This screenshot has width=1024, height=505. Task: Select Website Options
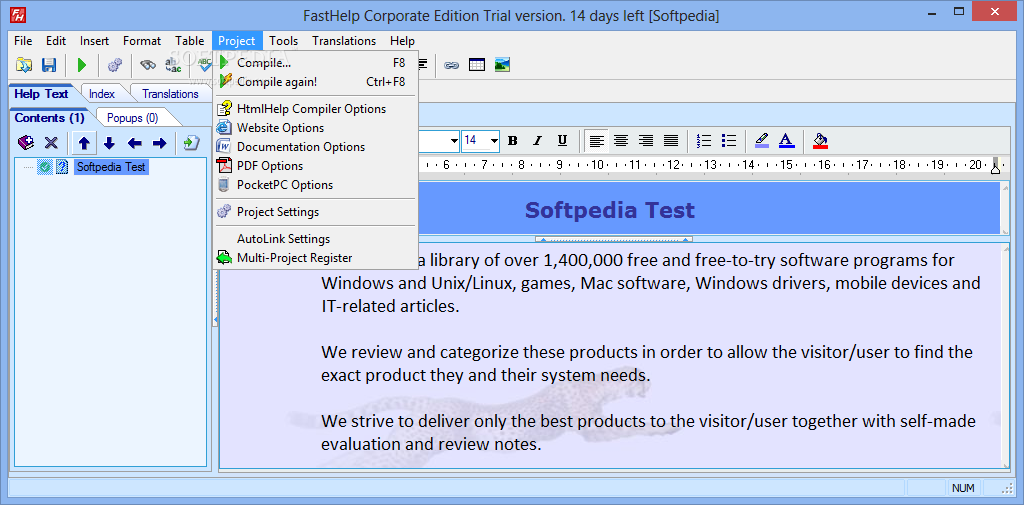pyautogui.click(x=315, y=127)
